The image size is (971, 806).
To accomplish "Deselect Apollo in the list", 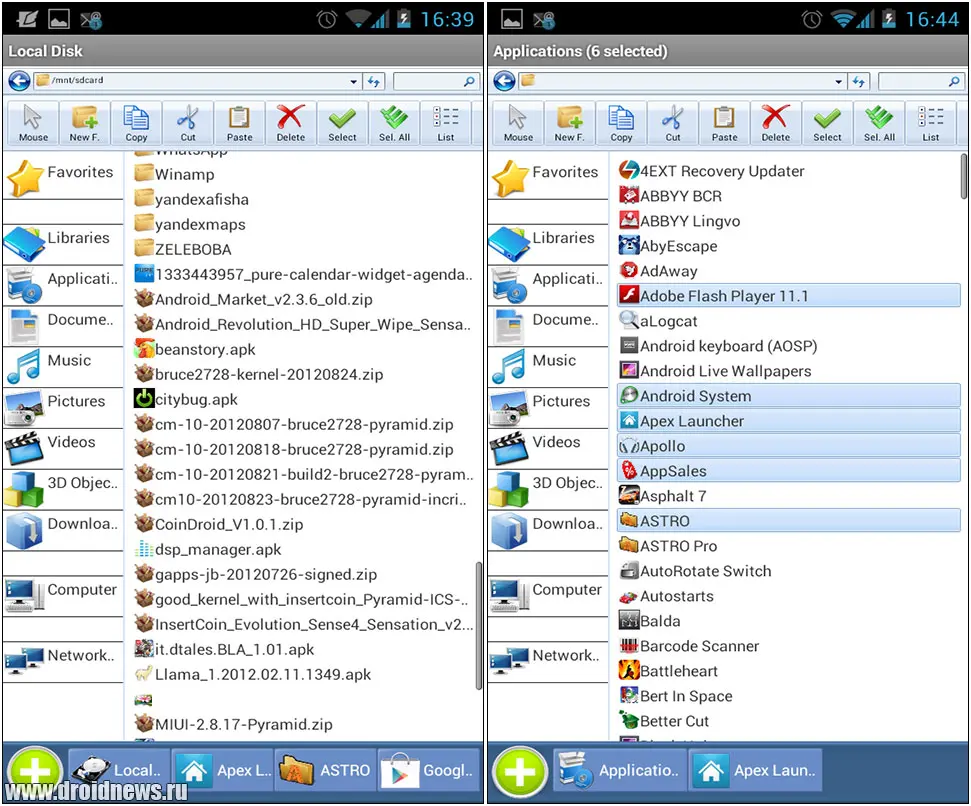I will tap(788, 446).
